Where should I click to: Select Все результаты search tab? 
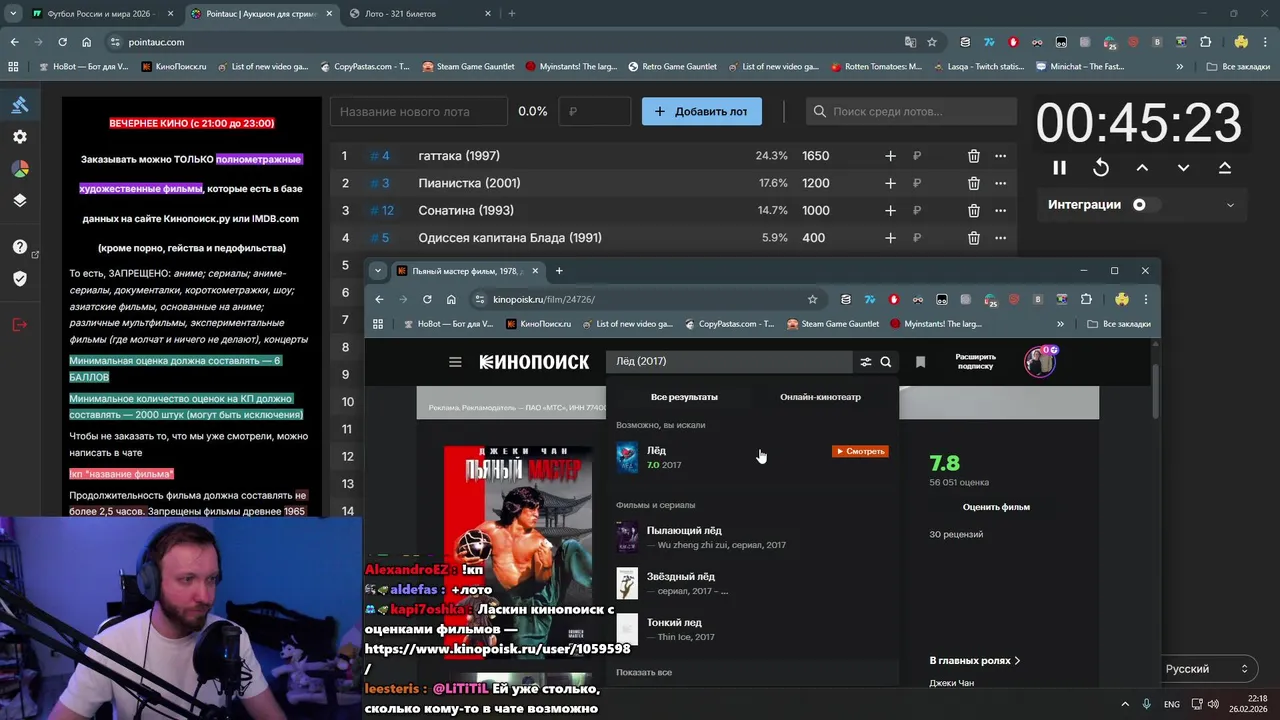click(x=684, y=397)
